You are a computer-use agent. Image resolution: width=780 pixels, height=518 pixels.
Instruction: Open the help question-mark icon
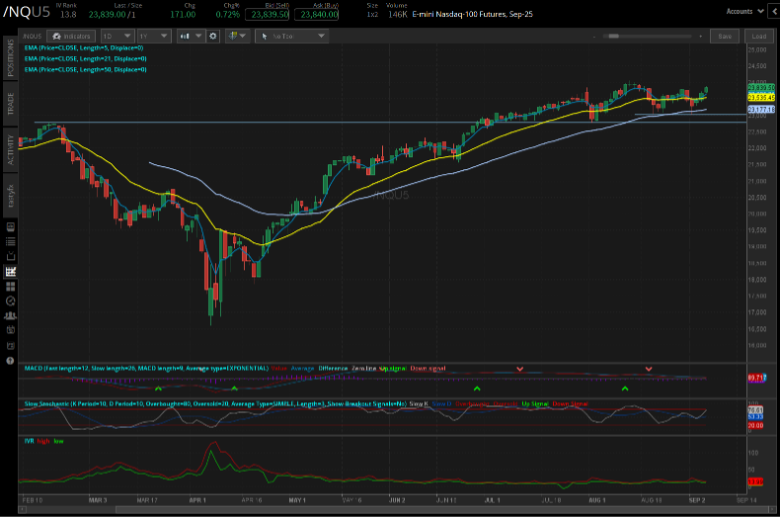click(x=10, y=361)
